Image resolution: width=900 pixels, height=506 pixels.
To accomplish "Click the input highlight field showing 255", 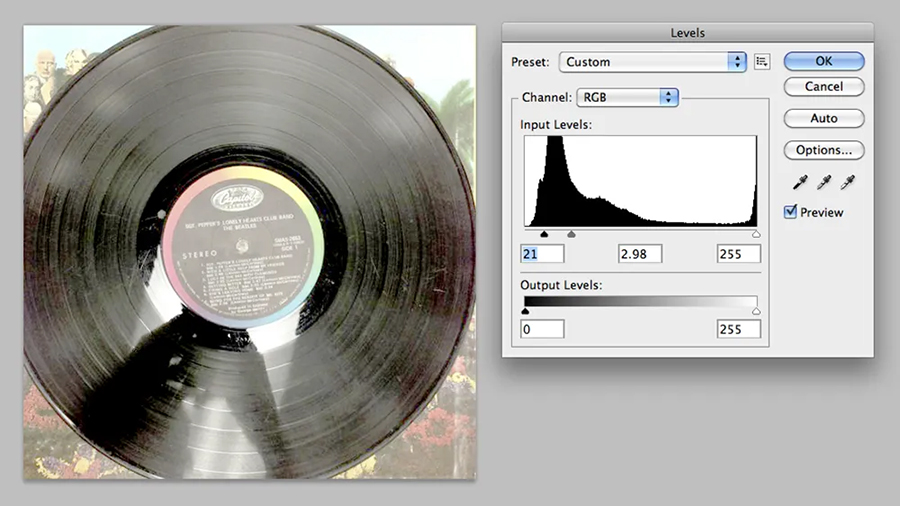I will [738, 254].
